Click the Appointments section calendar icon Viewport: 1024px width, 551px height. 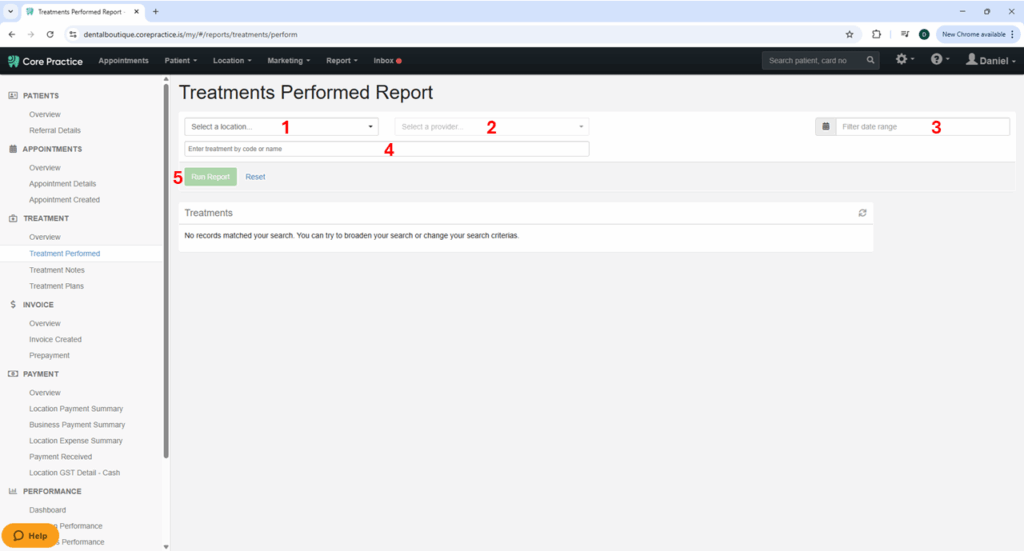pyautogui.click(x=13, y=149)
